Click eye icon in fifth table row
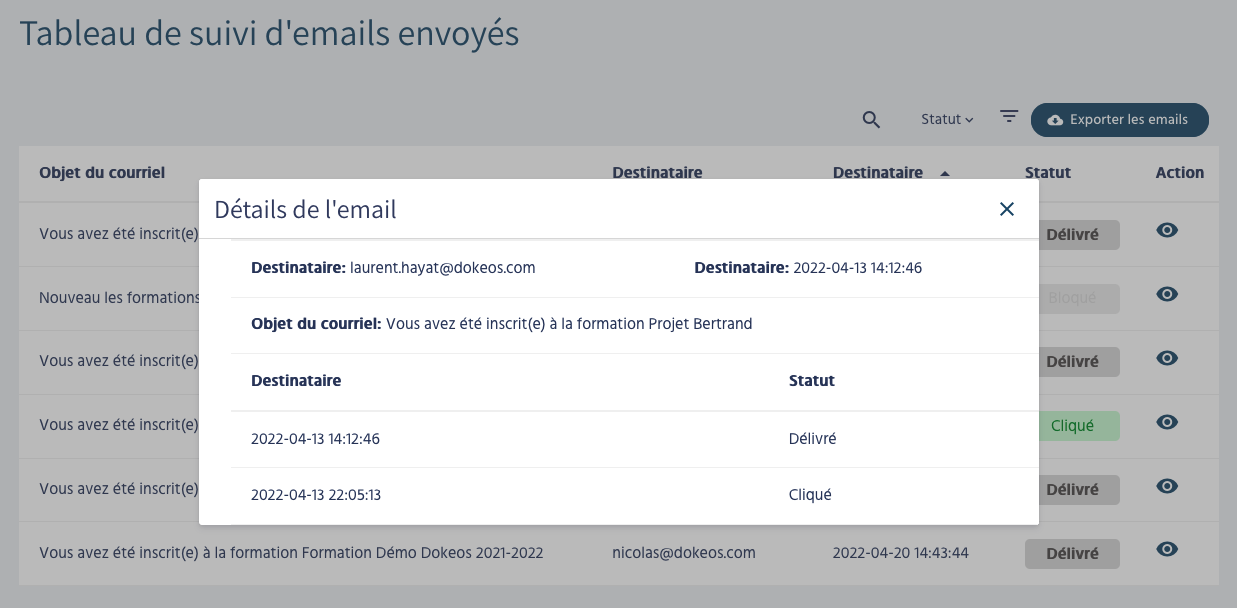 1166,486
